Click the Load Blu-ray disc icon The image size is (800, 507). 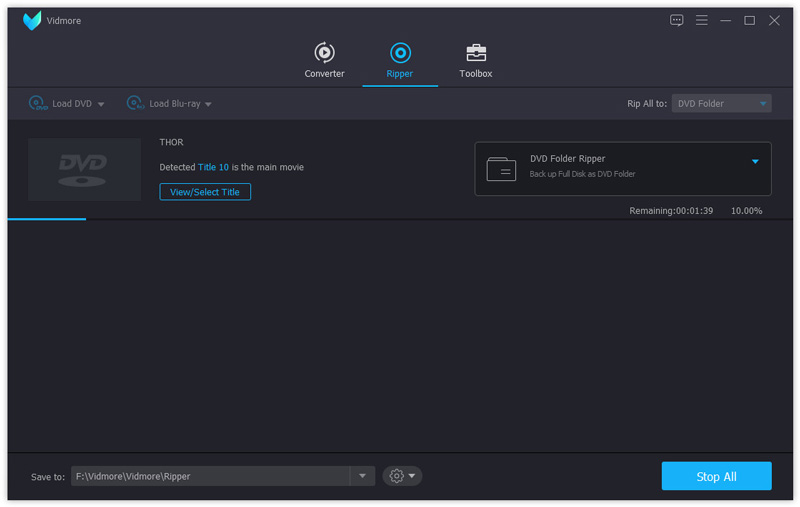pyautogui.click(x=135, y=103)
